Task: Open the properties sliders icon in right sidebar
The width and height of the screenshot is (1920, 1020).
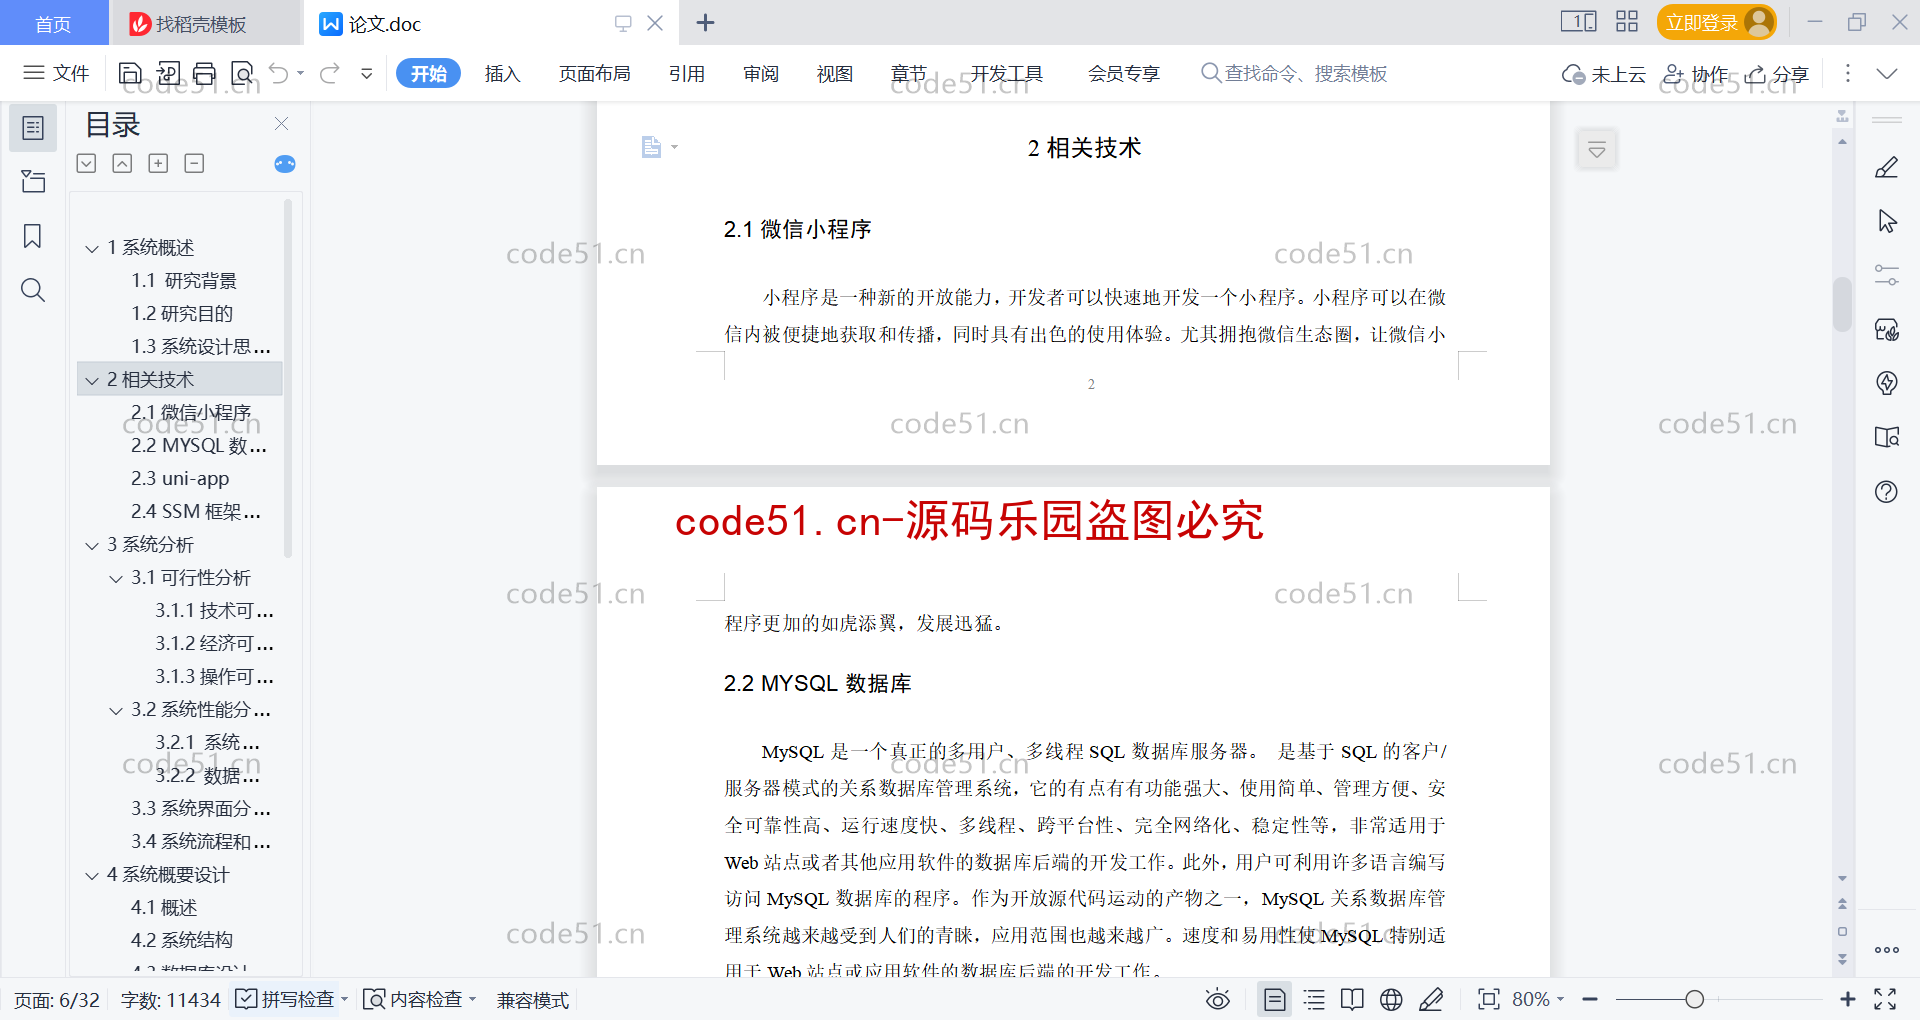Action: [1887, 275]
